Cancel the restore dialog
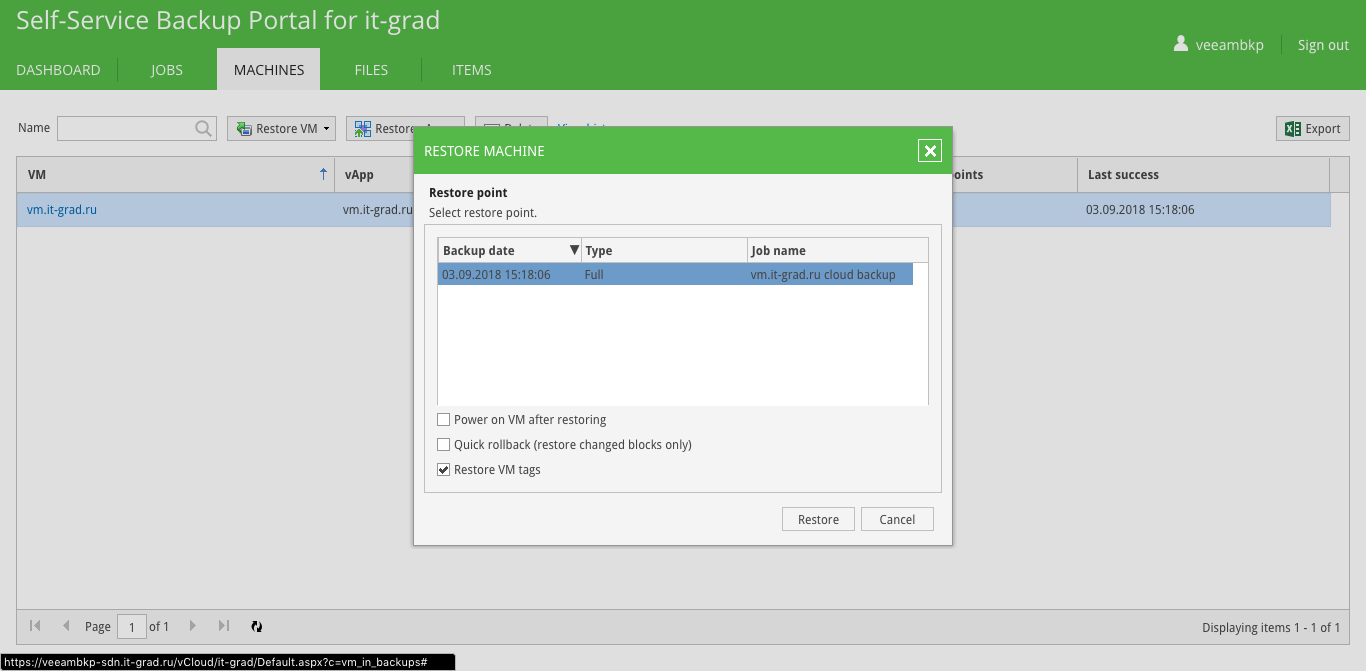Viewport: 1366px width, 671px height. (x=897, y=519)
